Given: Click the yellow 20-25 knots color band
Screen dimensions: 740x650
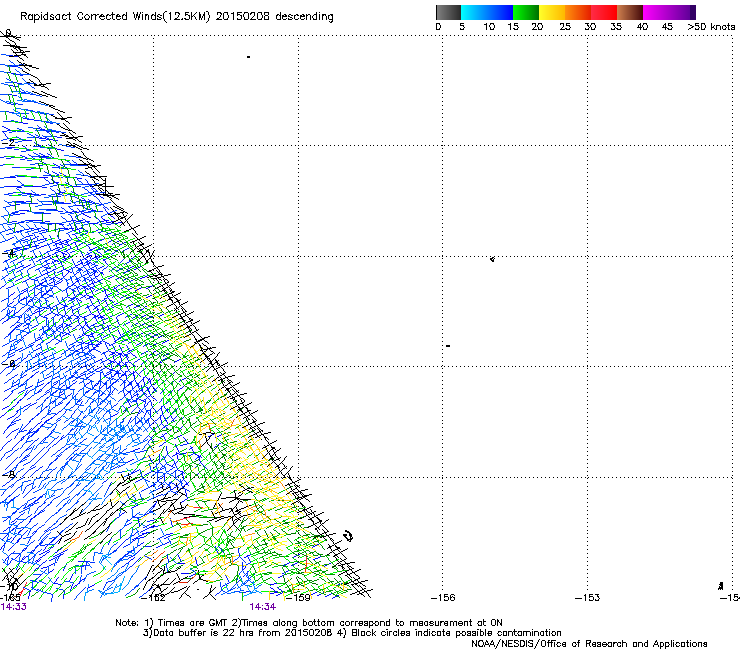Looking at the screenshot, I should [552, 12].
